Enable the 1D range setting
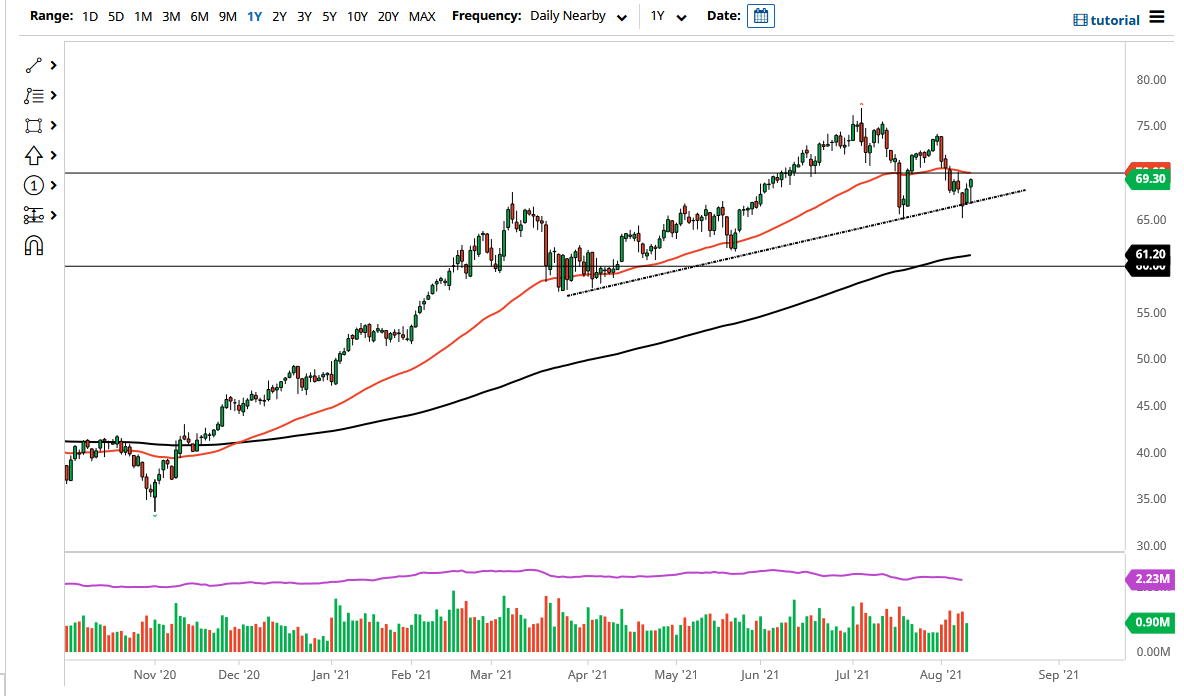This screenshot has width=1184, height=696. [89, 16]
